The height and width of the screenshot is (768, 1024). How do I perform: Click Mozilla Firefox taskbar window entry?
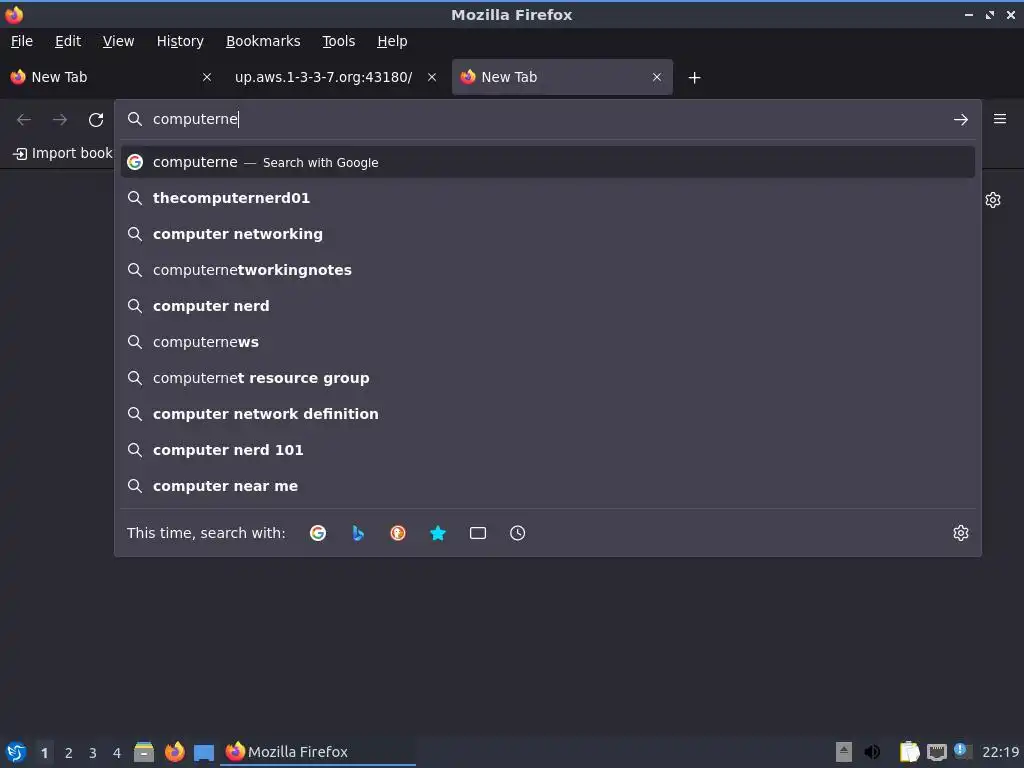tap(319, 752)
